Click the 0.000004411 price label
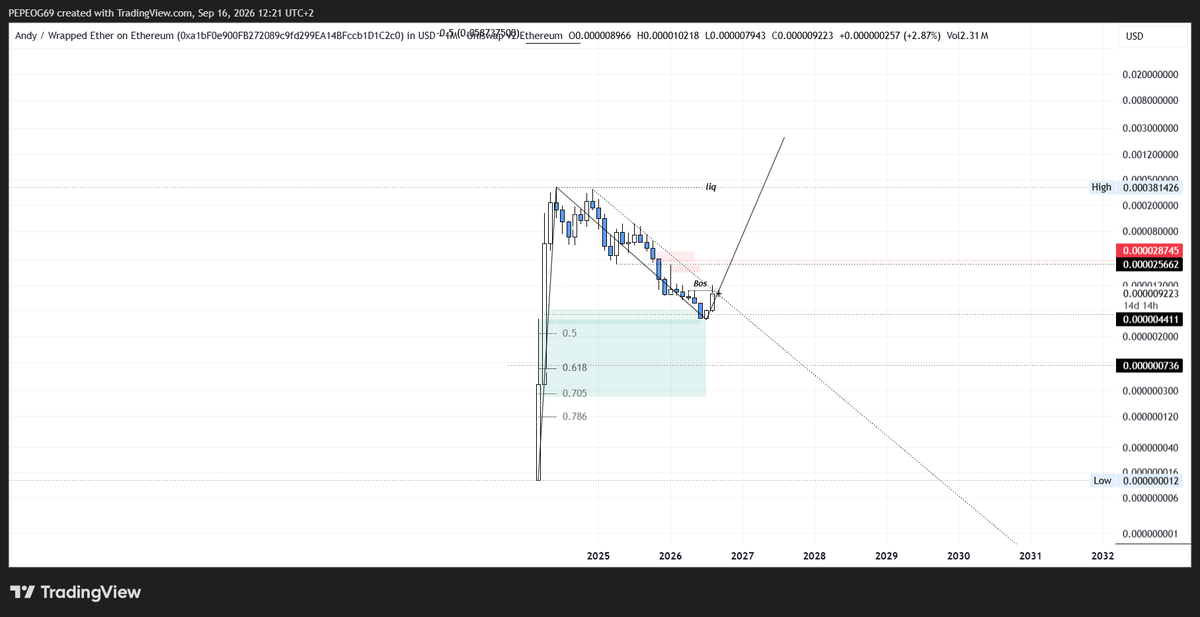The height and width of the screenshot is (617, 1200). (x=1150, y=319)
